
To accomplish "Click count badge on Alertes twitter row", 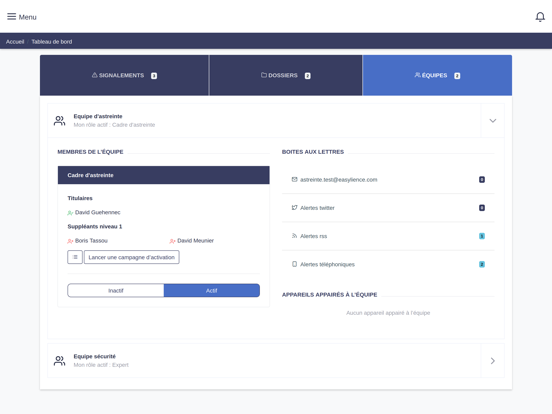I will pyautogui.click(x=482, y=208).
